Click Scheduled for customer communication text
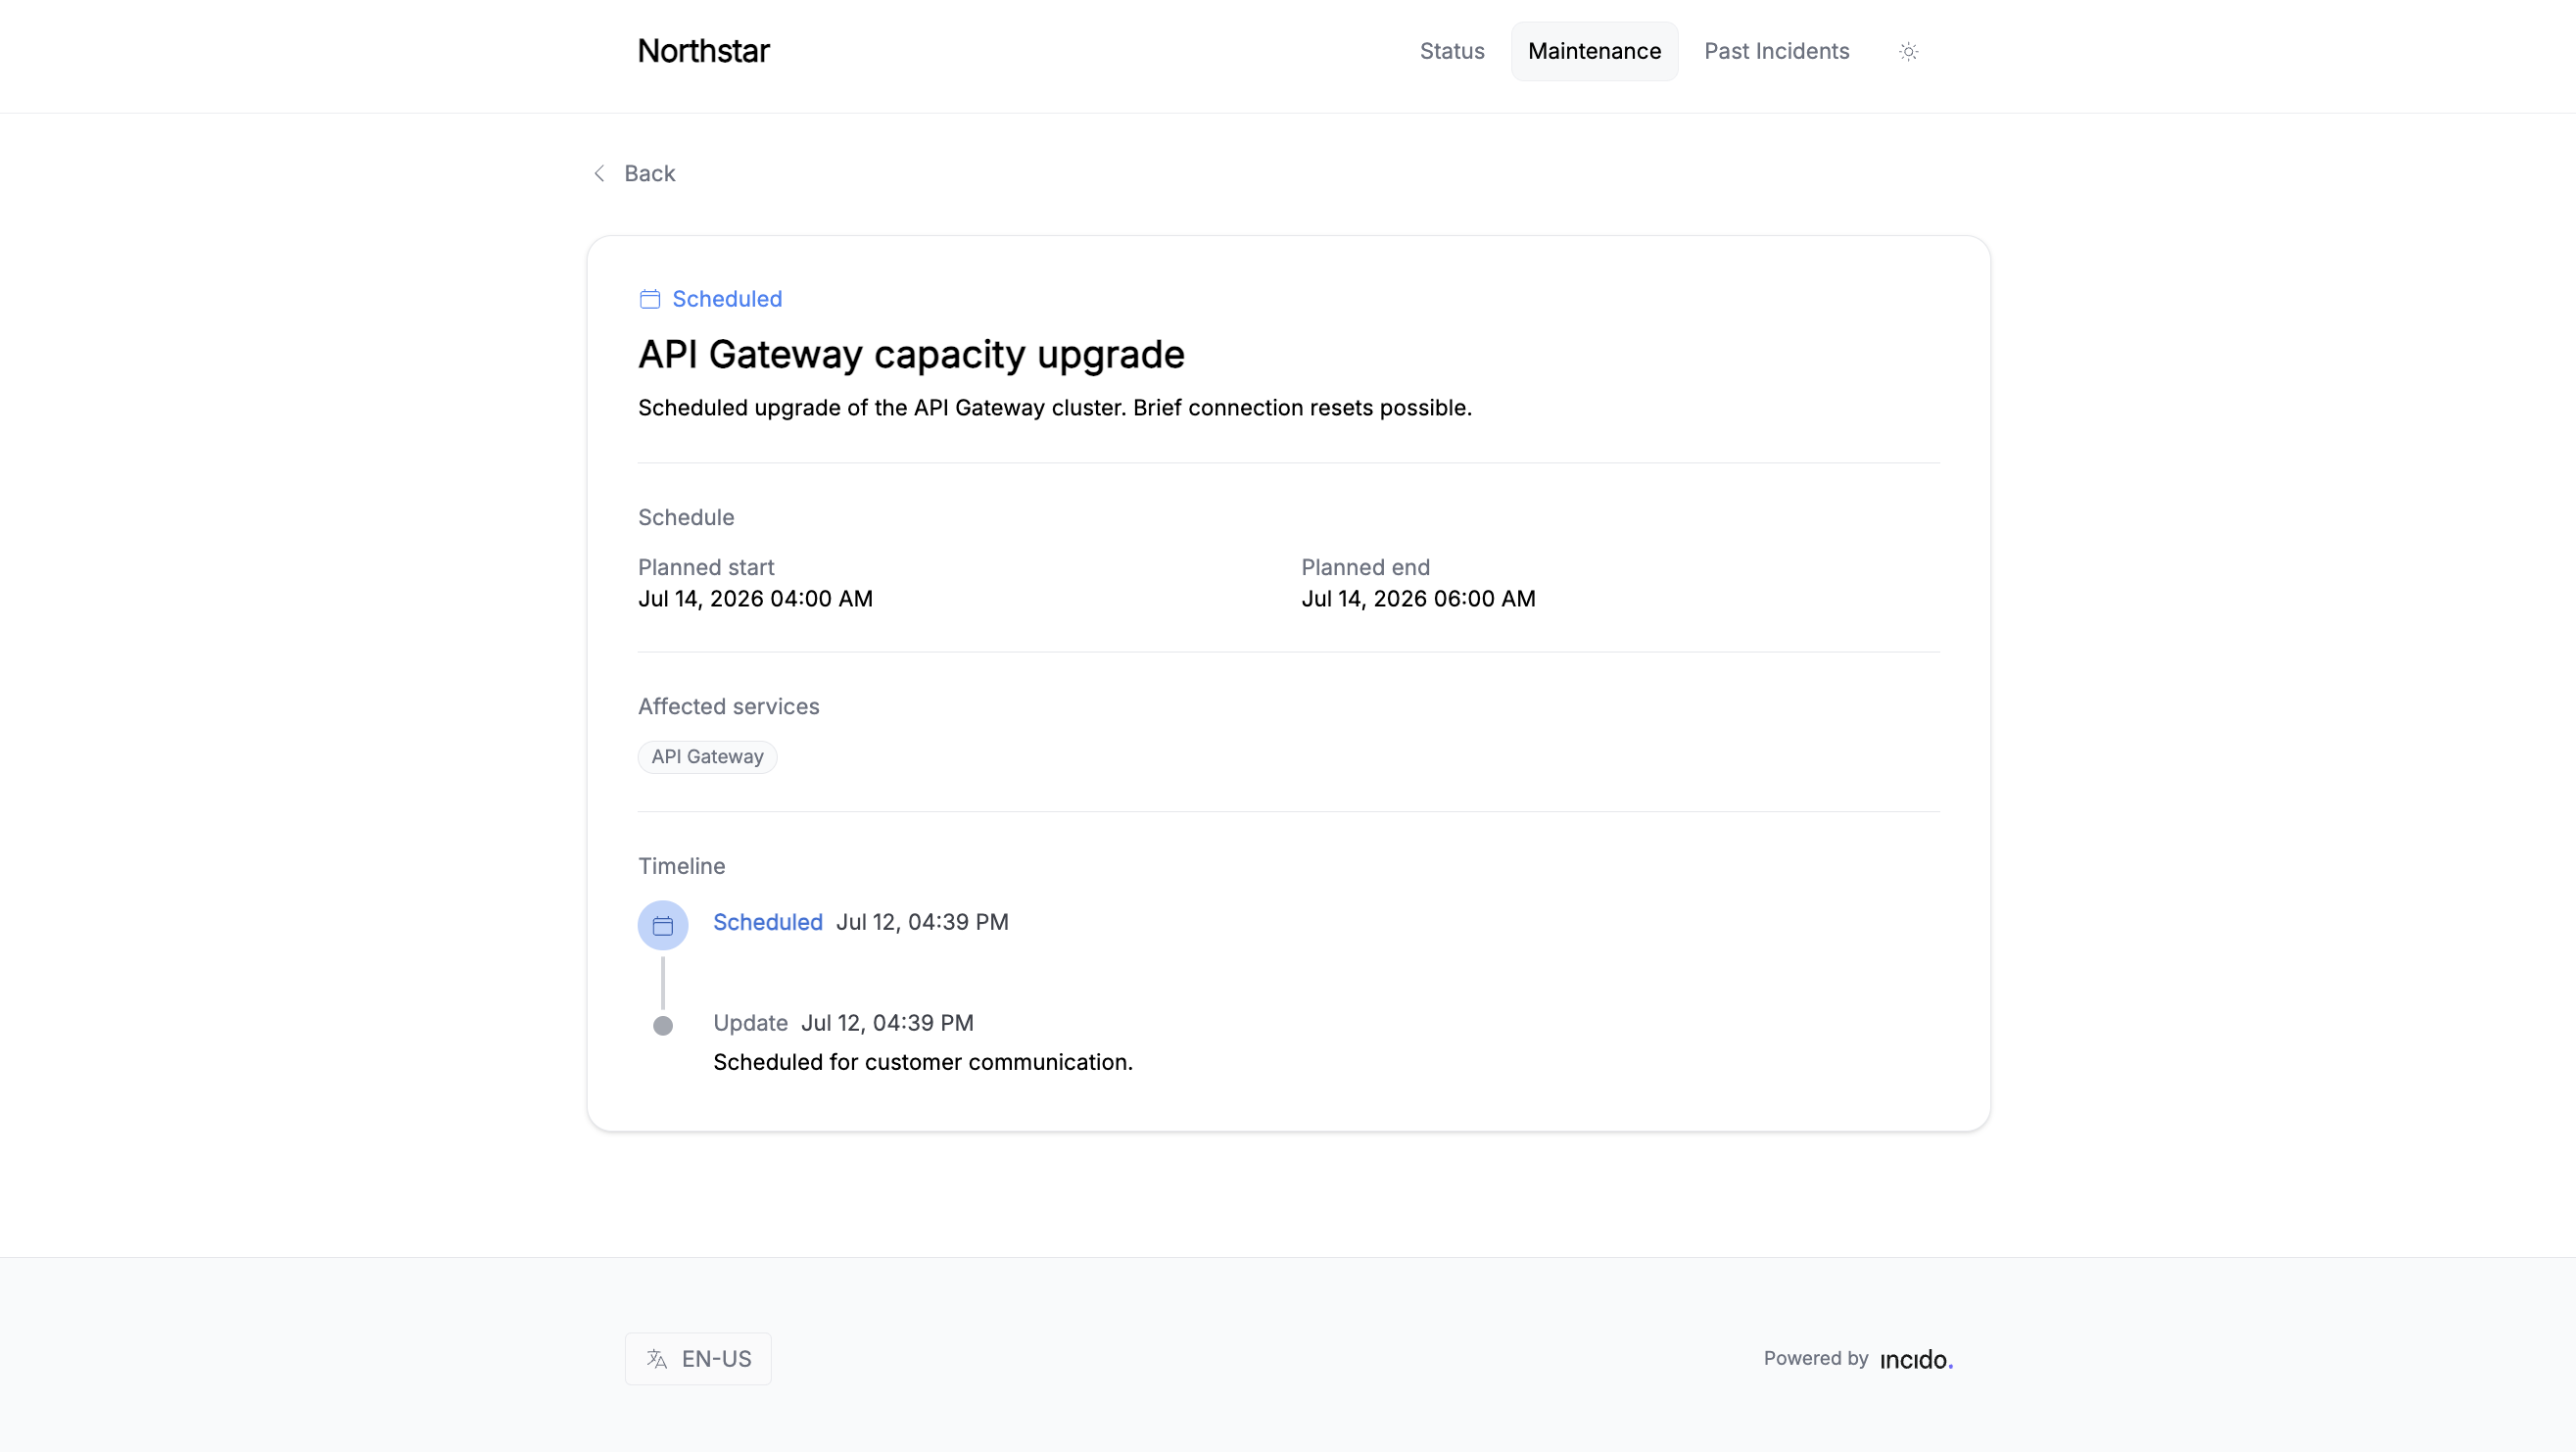 (x=922, y=1062)
